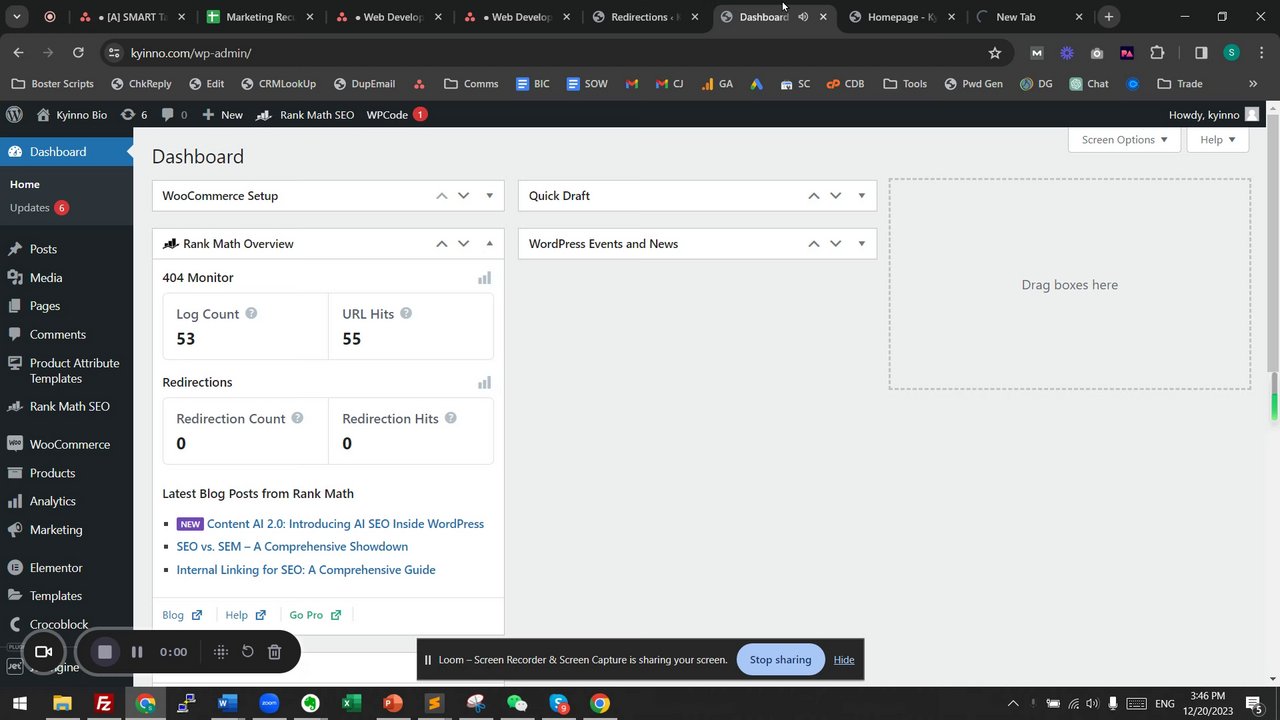Move Quick Draft box up
This screenshot has height=720, width=1280.
813,196
